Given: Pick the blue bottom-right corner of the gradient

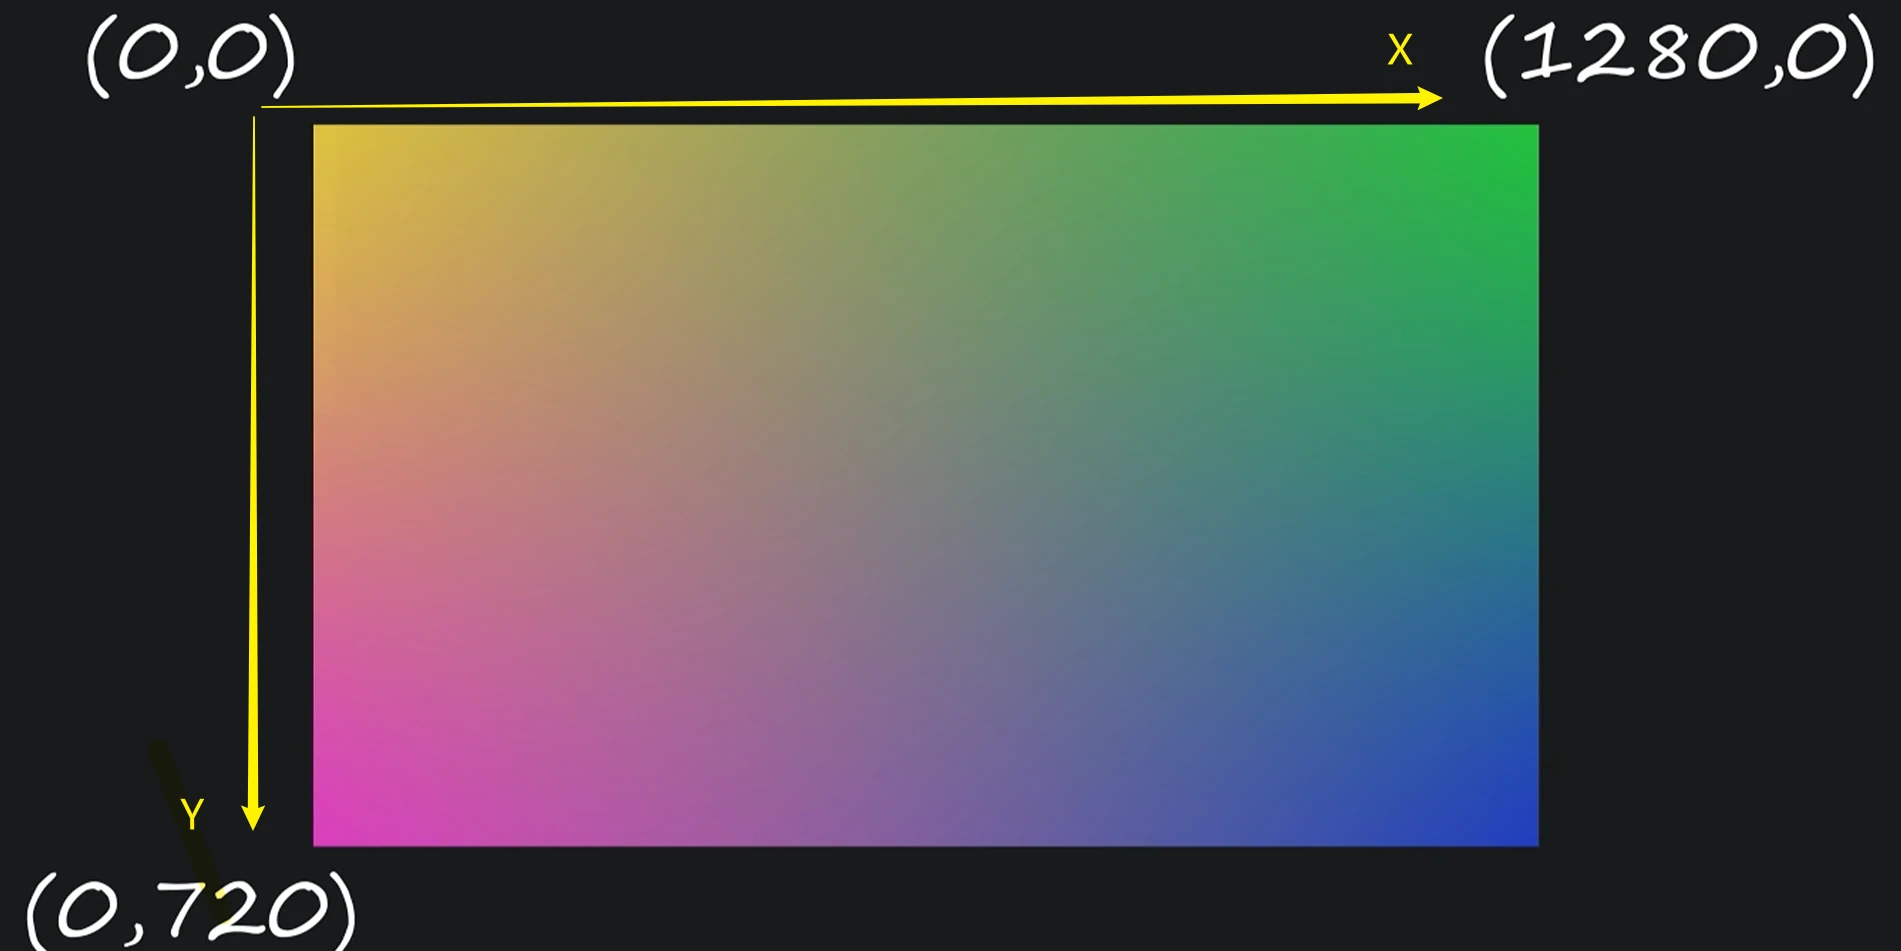Looking at the screenshot, I should pyautogui.click(x=1529, y=837).
